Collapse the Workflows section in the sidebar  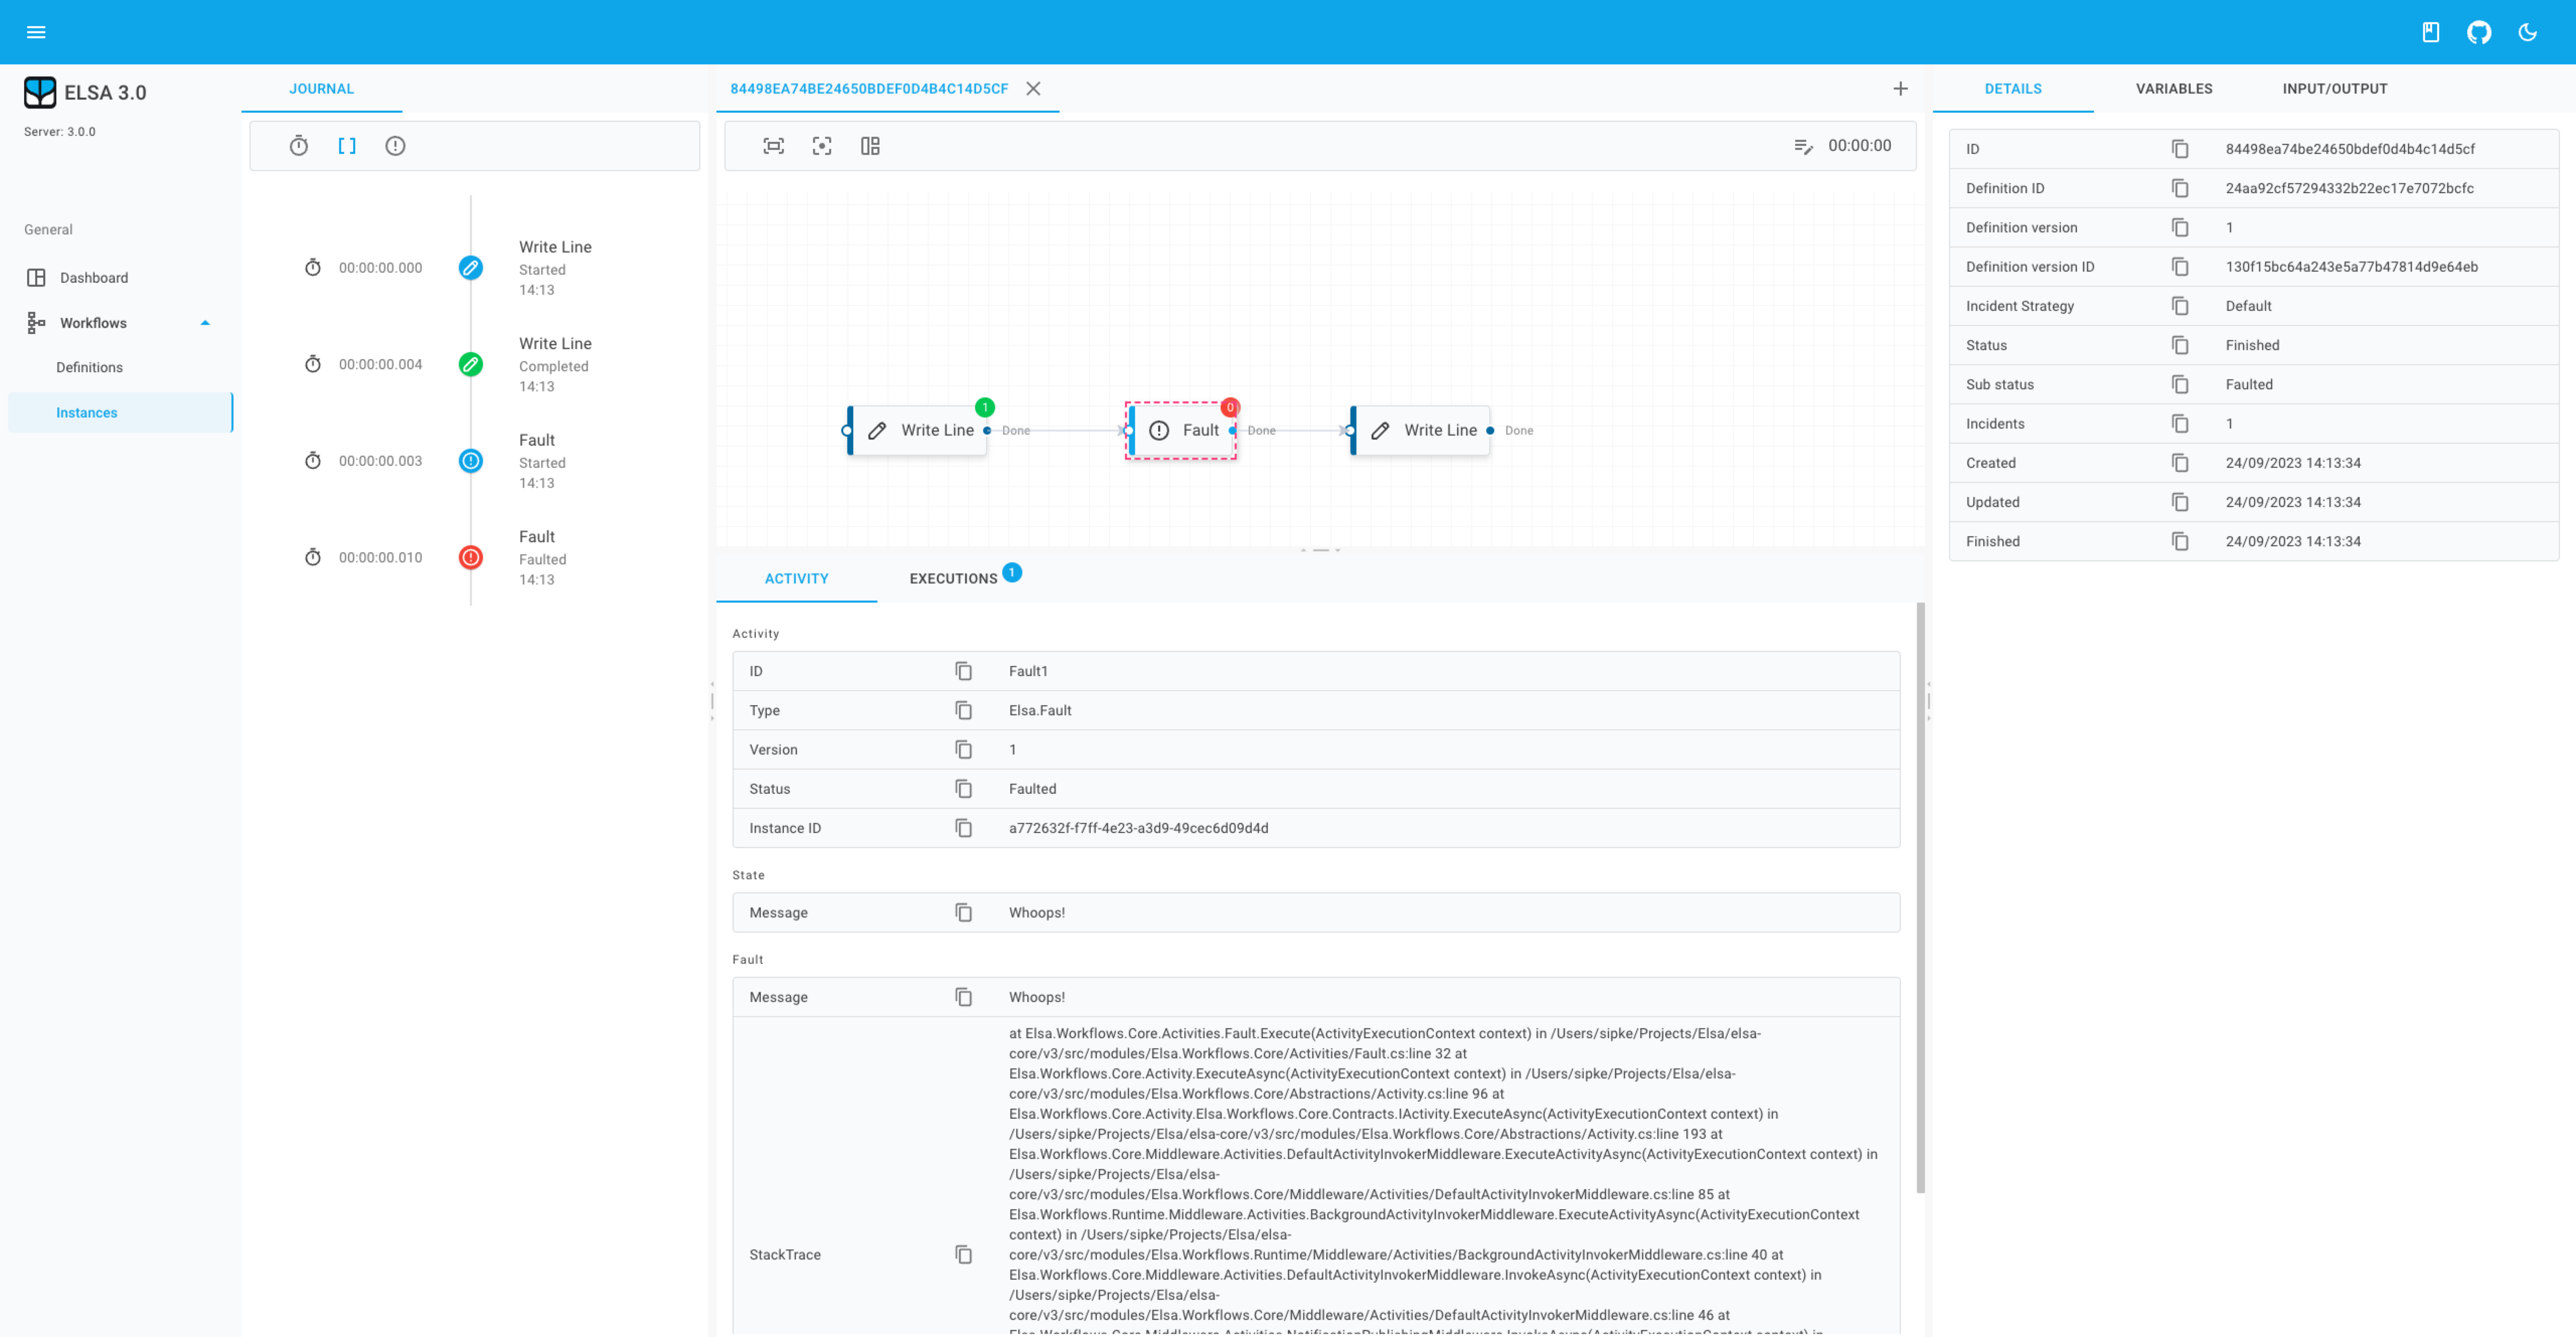(x=205, y=322)
